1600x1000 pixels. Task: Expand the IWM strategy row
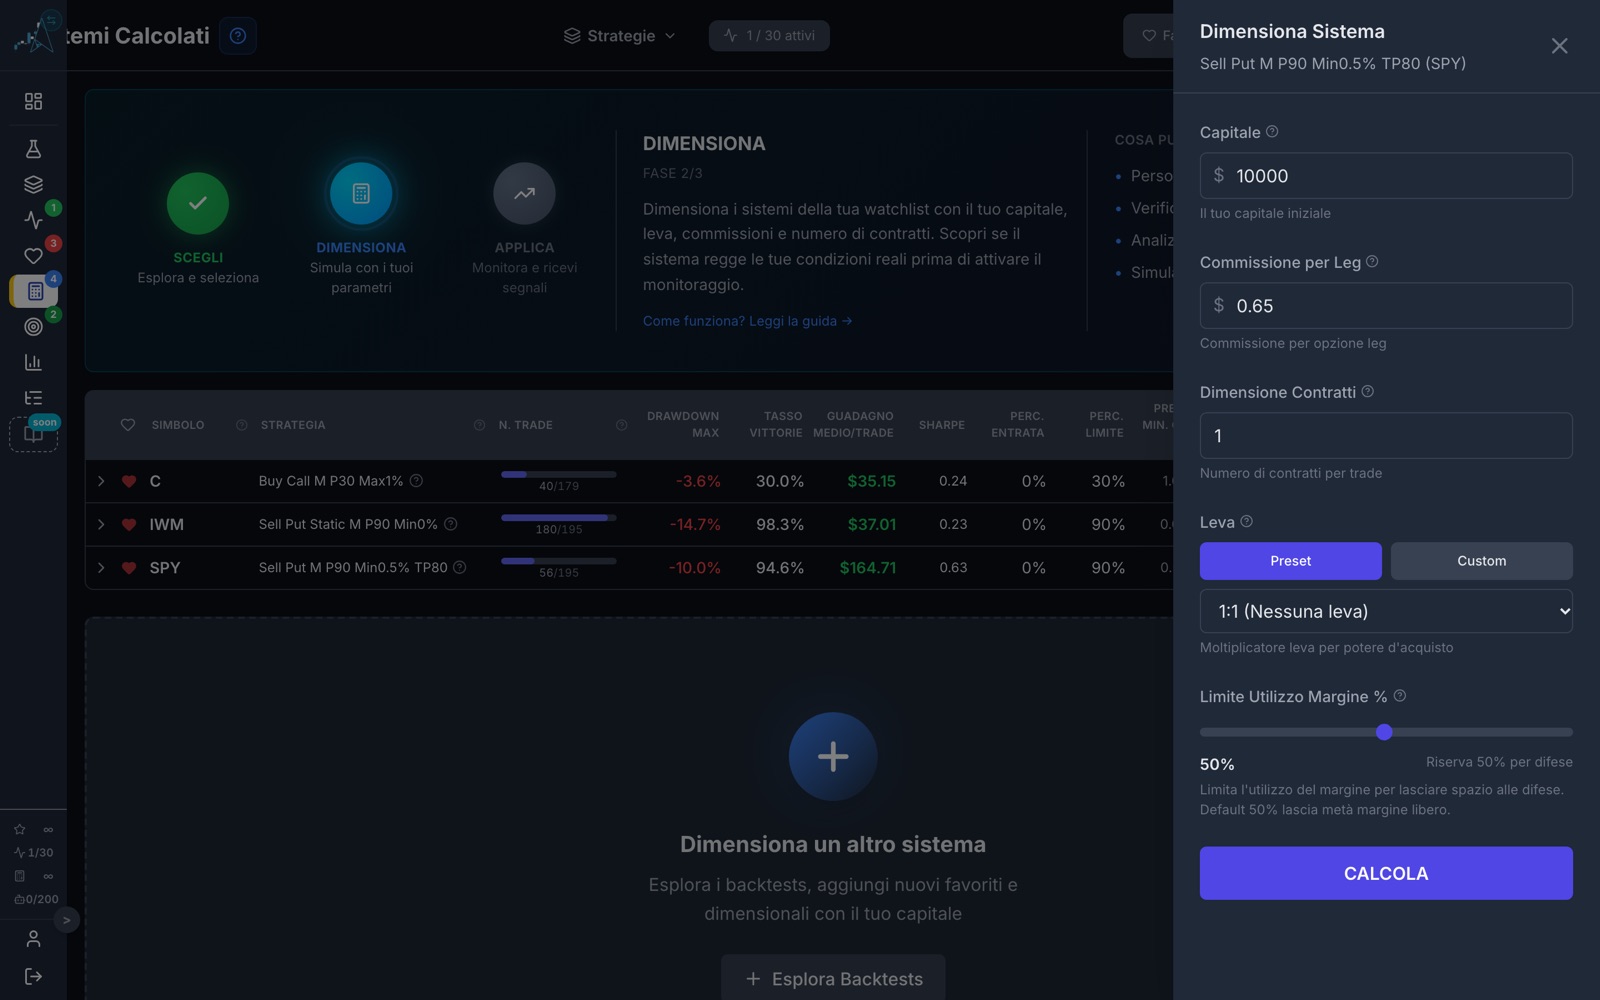click(101, 524)
